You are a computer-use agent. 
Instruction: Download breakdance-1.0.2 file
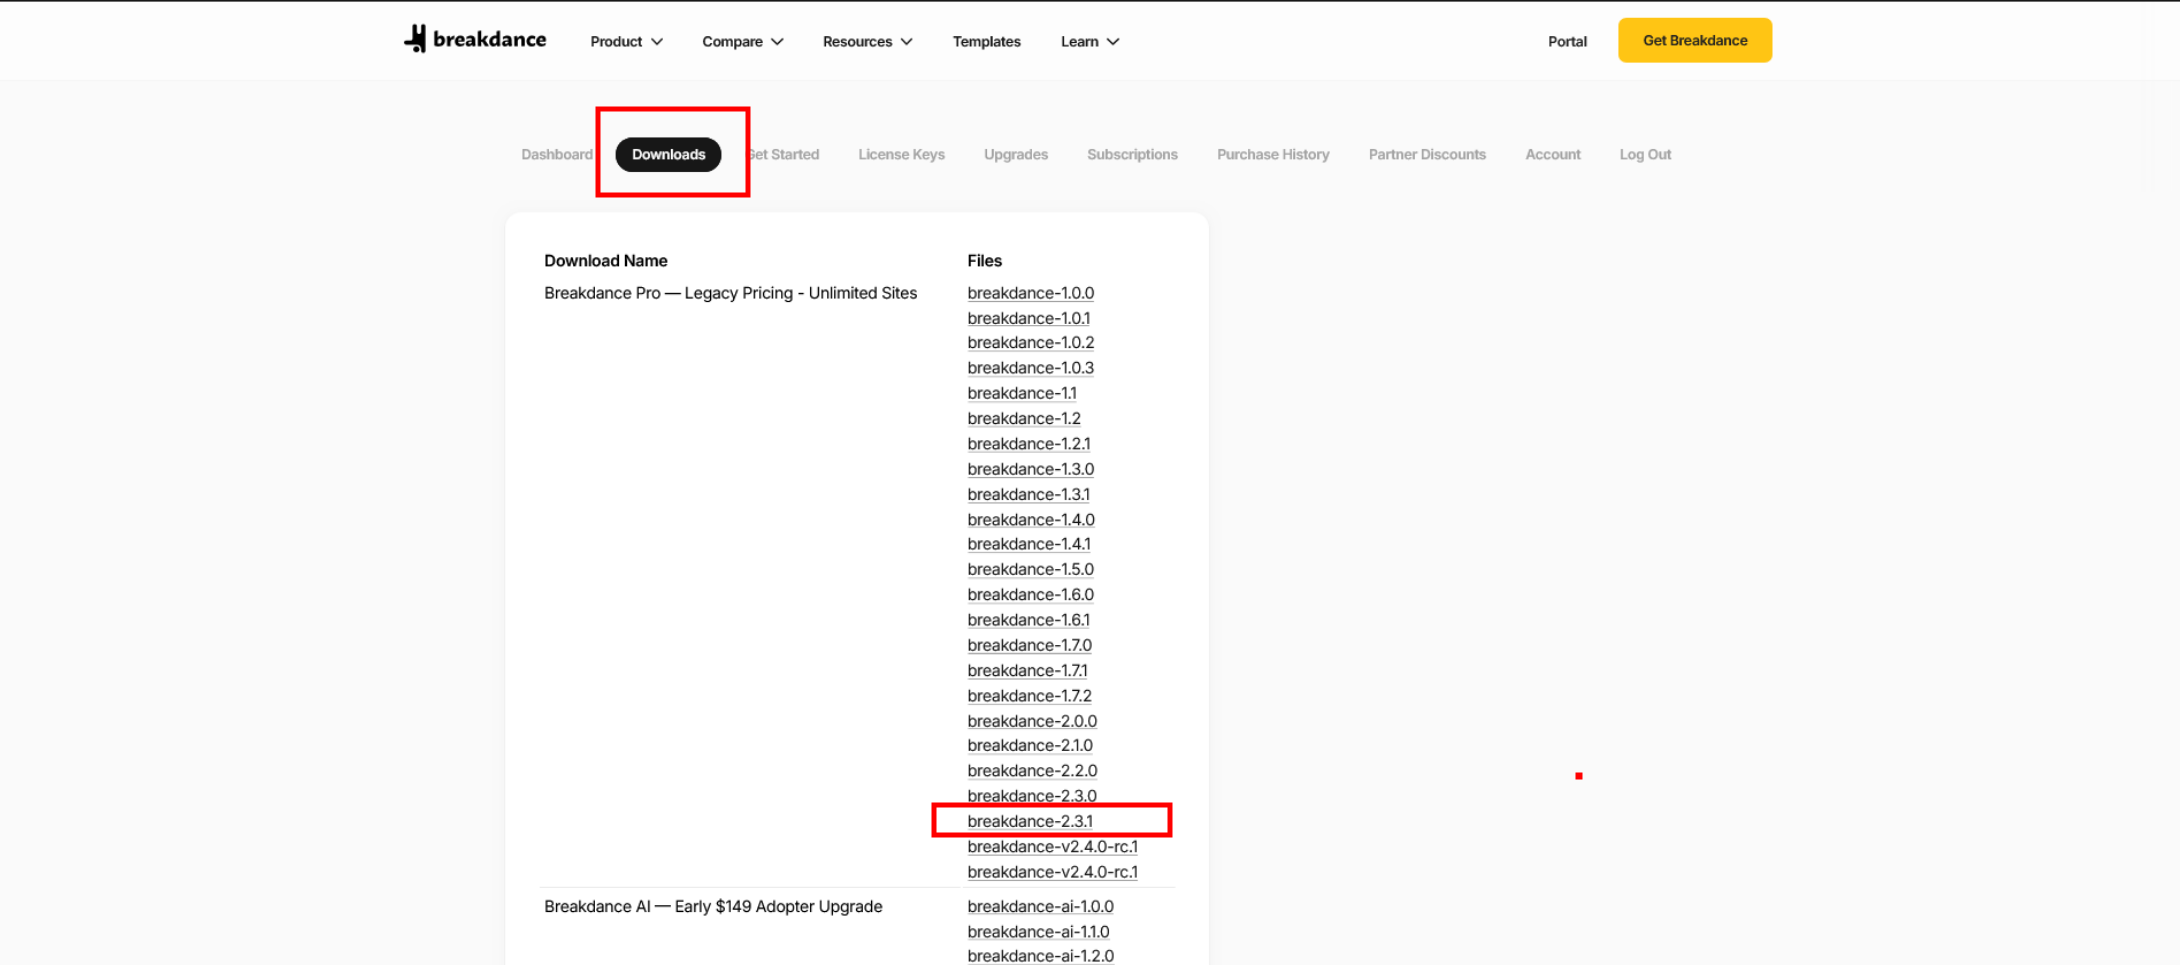[x=1030, y=343]
